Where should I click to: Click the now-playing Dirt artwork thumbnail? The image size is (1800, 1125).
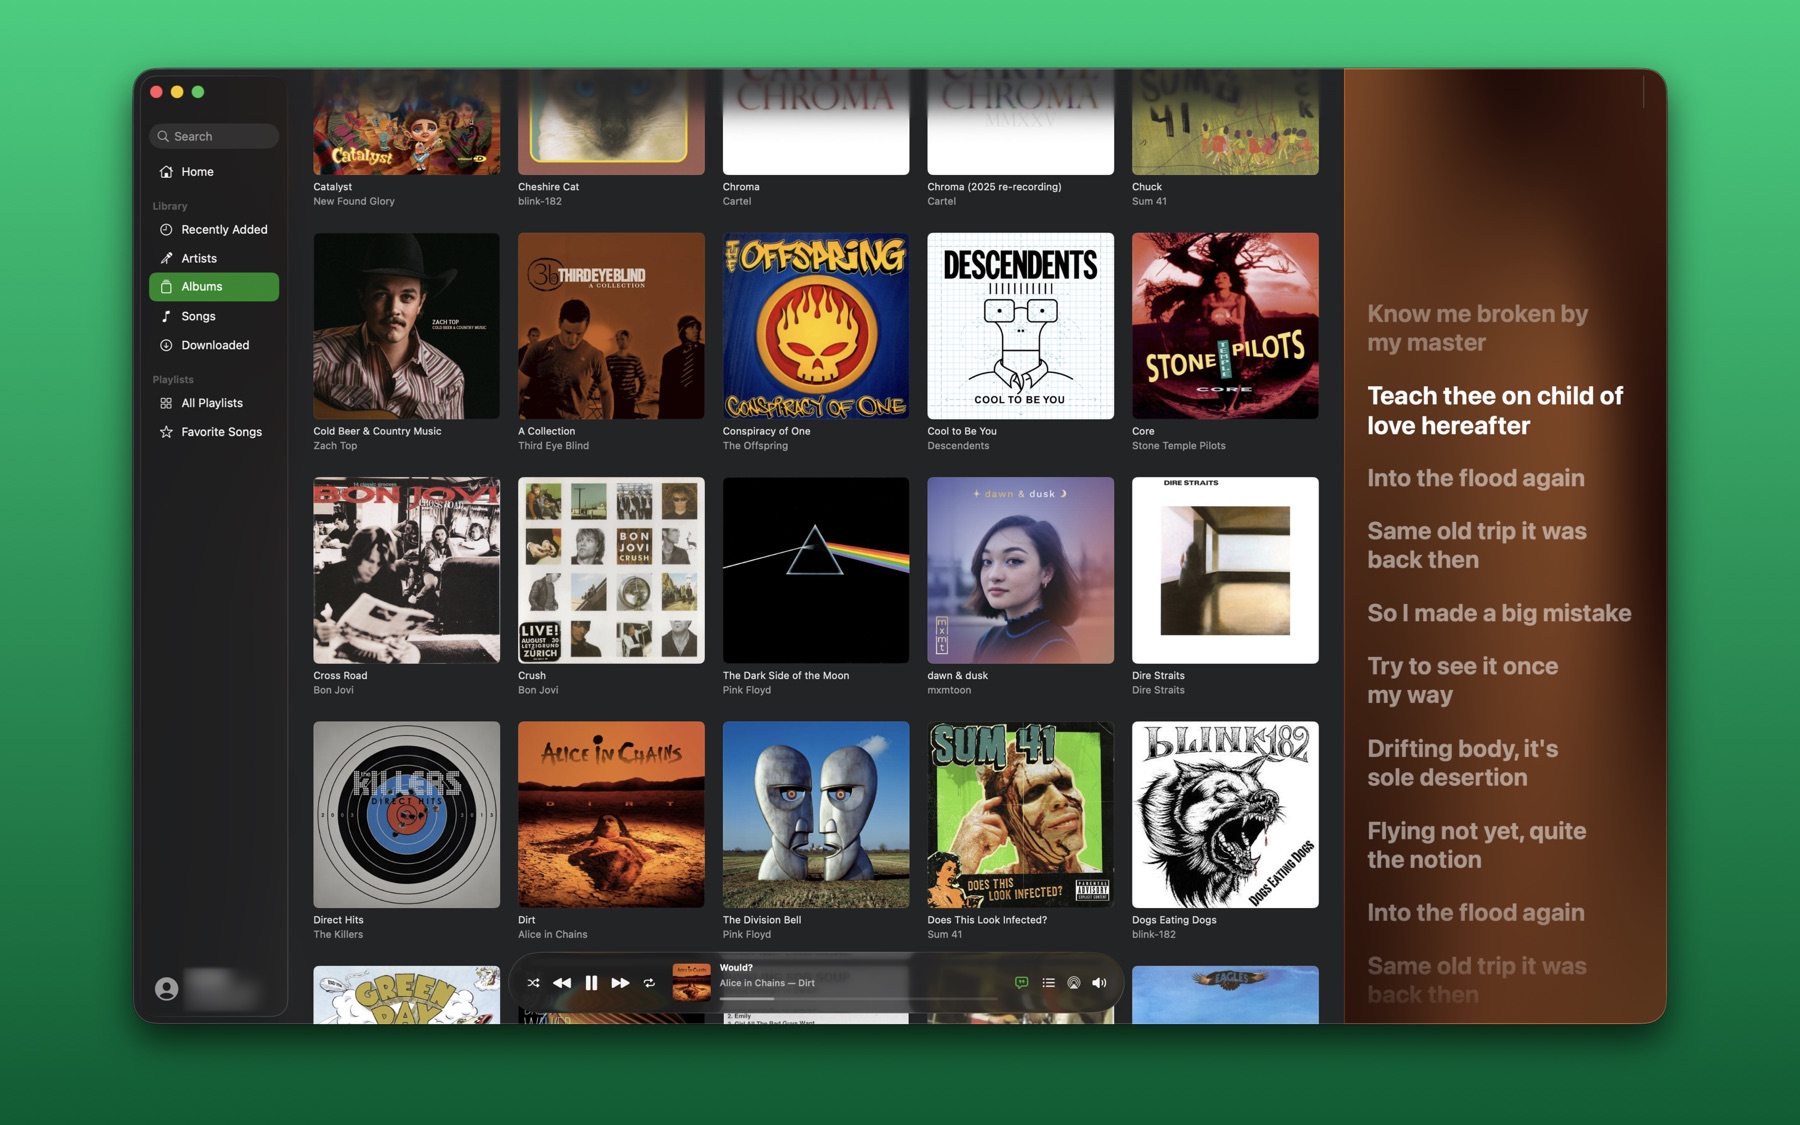(691, 983)
